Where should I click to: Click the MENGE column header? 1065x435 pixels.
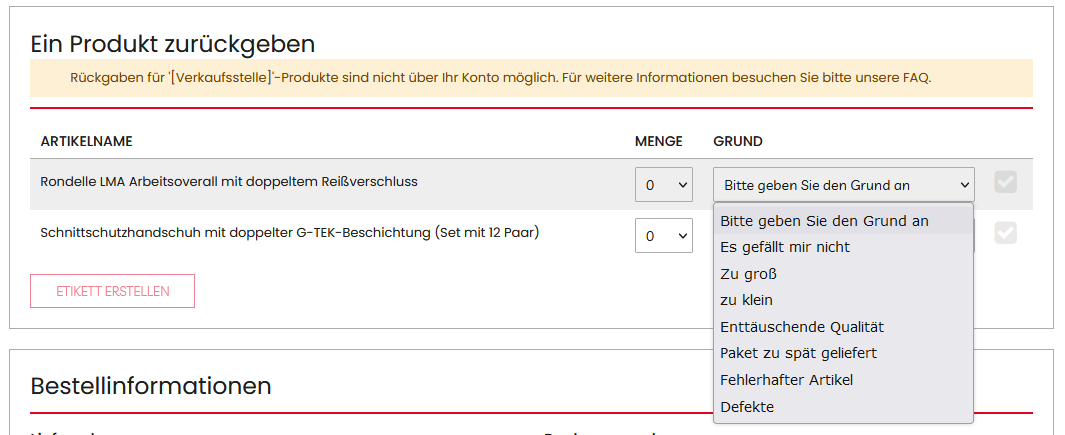pyautogui.click(x=659, y=141)
